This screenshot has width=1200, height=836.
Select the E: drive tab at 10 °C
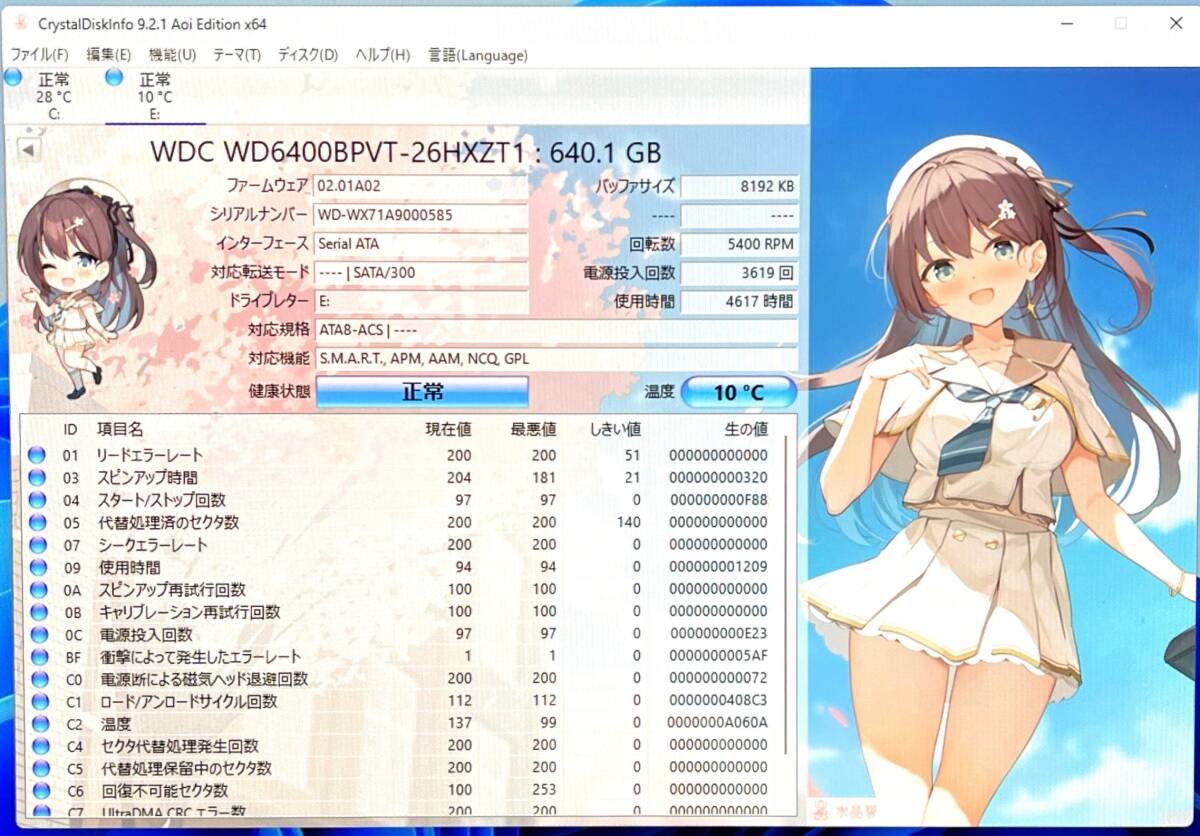(155, 95)
